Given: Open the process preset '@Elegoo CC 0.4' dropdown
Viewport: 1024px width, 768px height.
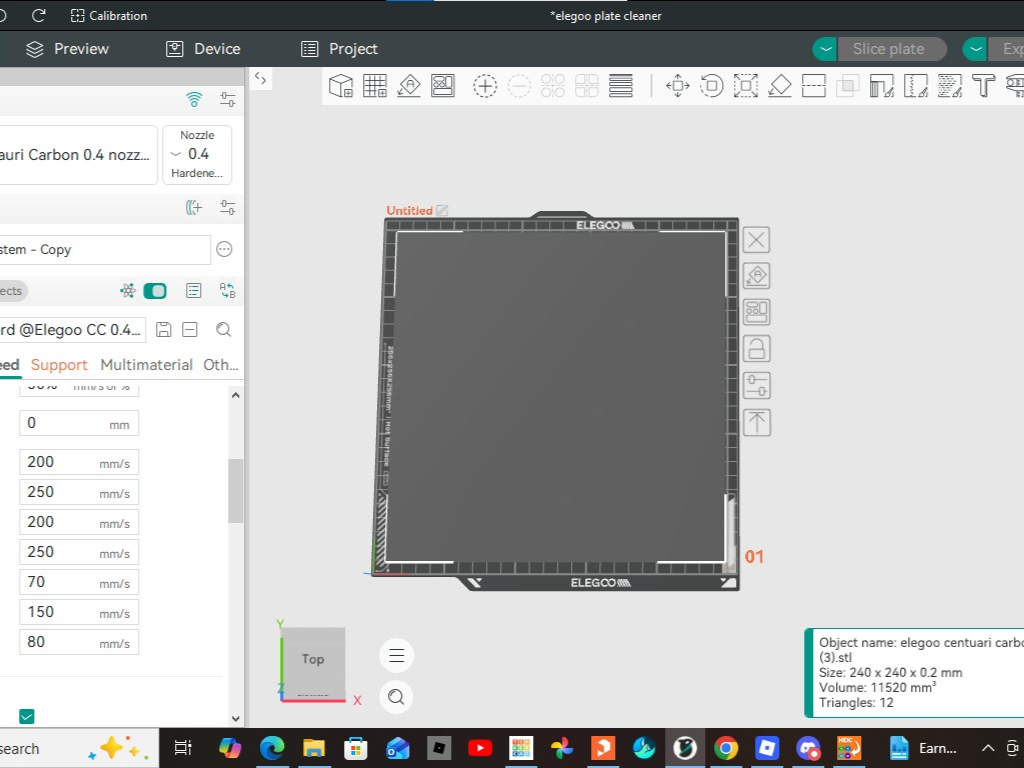Looking at the screenshot, I should click(x=72, y=330).
